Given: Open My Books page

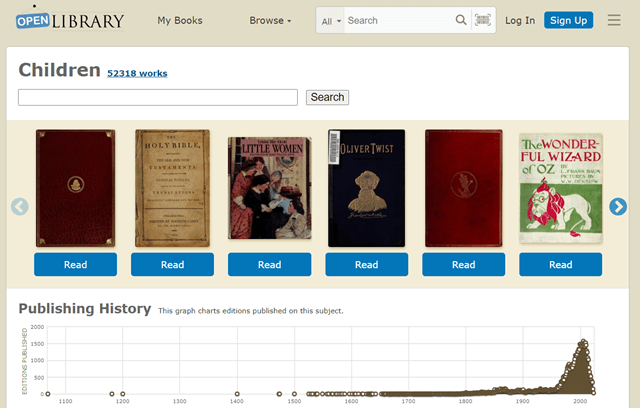Looking at the screenshot, I should click(180, 20).
